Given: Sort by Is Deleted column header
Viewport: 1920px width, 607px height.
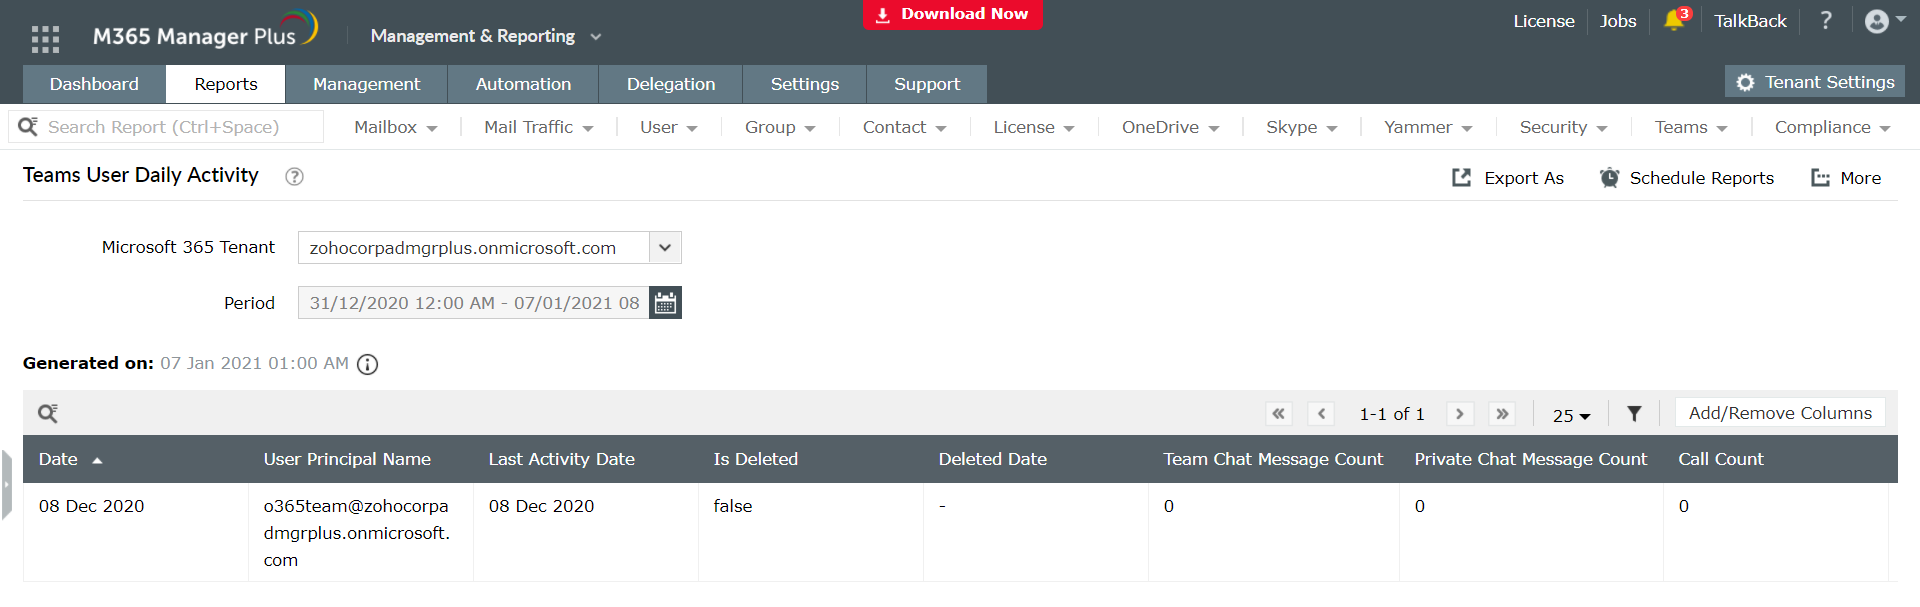Looking at the screenshot, I should tap(755, 459).
